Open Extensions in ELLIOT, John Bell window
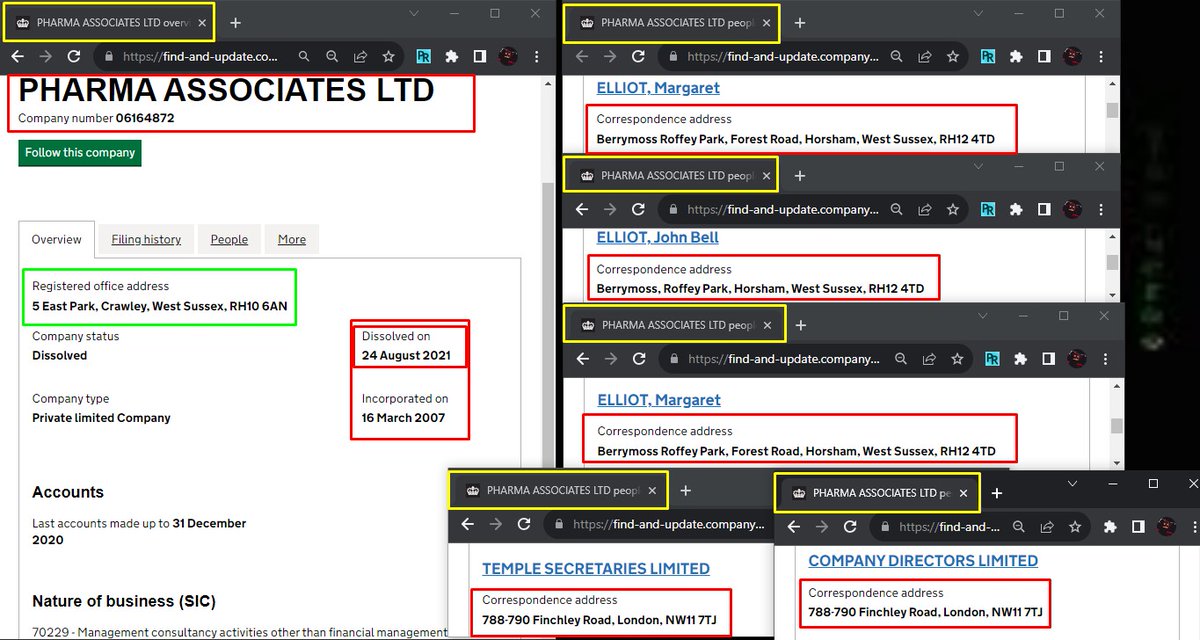 (x=1016, y=209)
